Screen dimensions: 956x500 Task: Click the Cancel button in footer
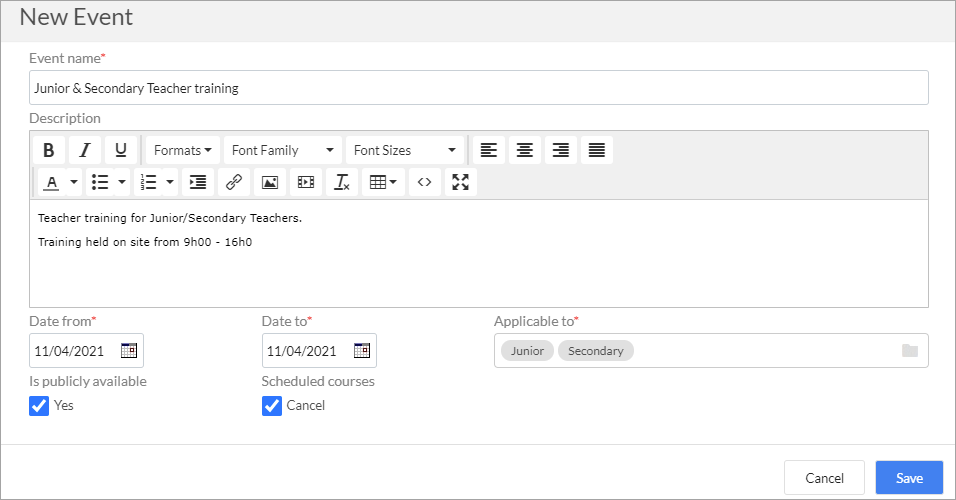pyautogui.click(x=824, y=477)
